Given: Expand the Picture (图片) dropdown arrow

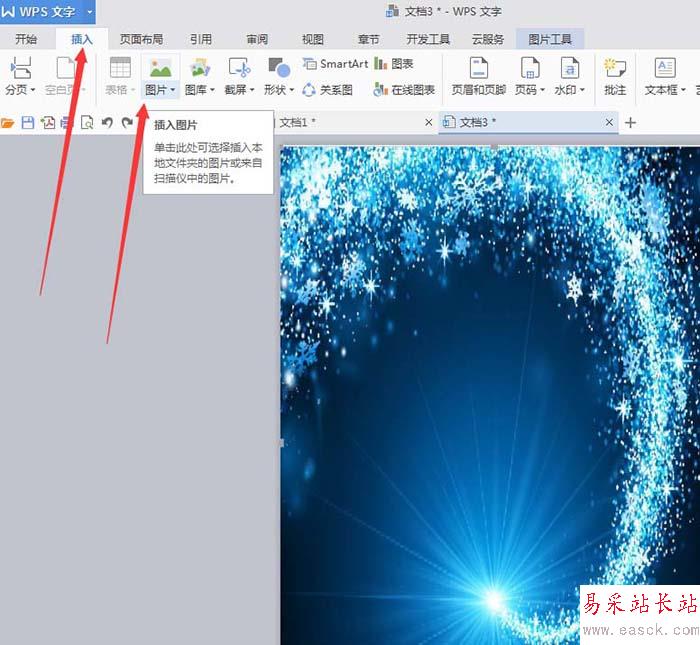Looking at the screenshot, I should (173, 90).
